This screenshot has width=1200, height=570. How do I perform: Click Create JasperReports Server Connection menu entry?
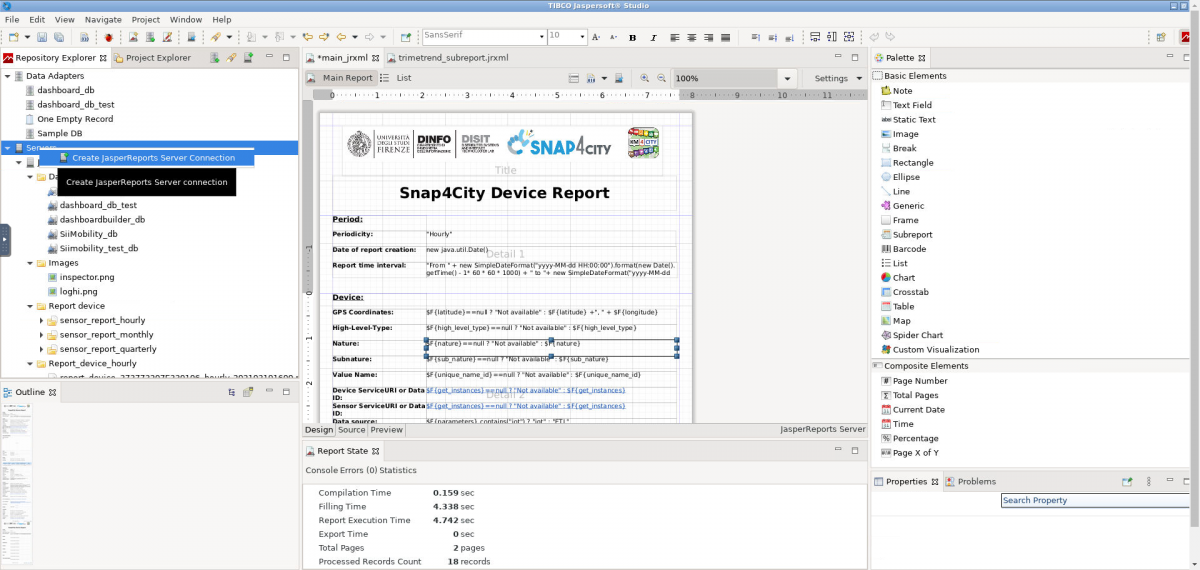153,158
